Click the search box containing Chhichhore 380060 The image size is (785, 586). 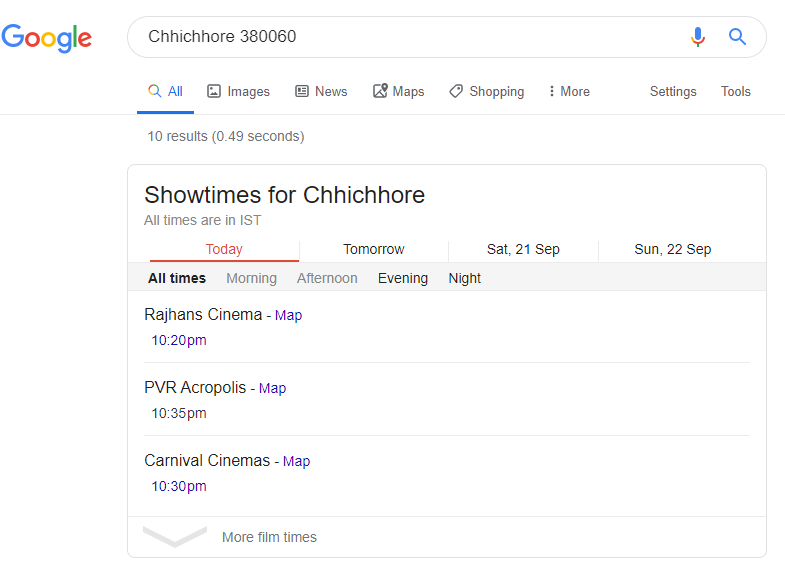pyautogui.click(x=447, y=37)
